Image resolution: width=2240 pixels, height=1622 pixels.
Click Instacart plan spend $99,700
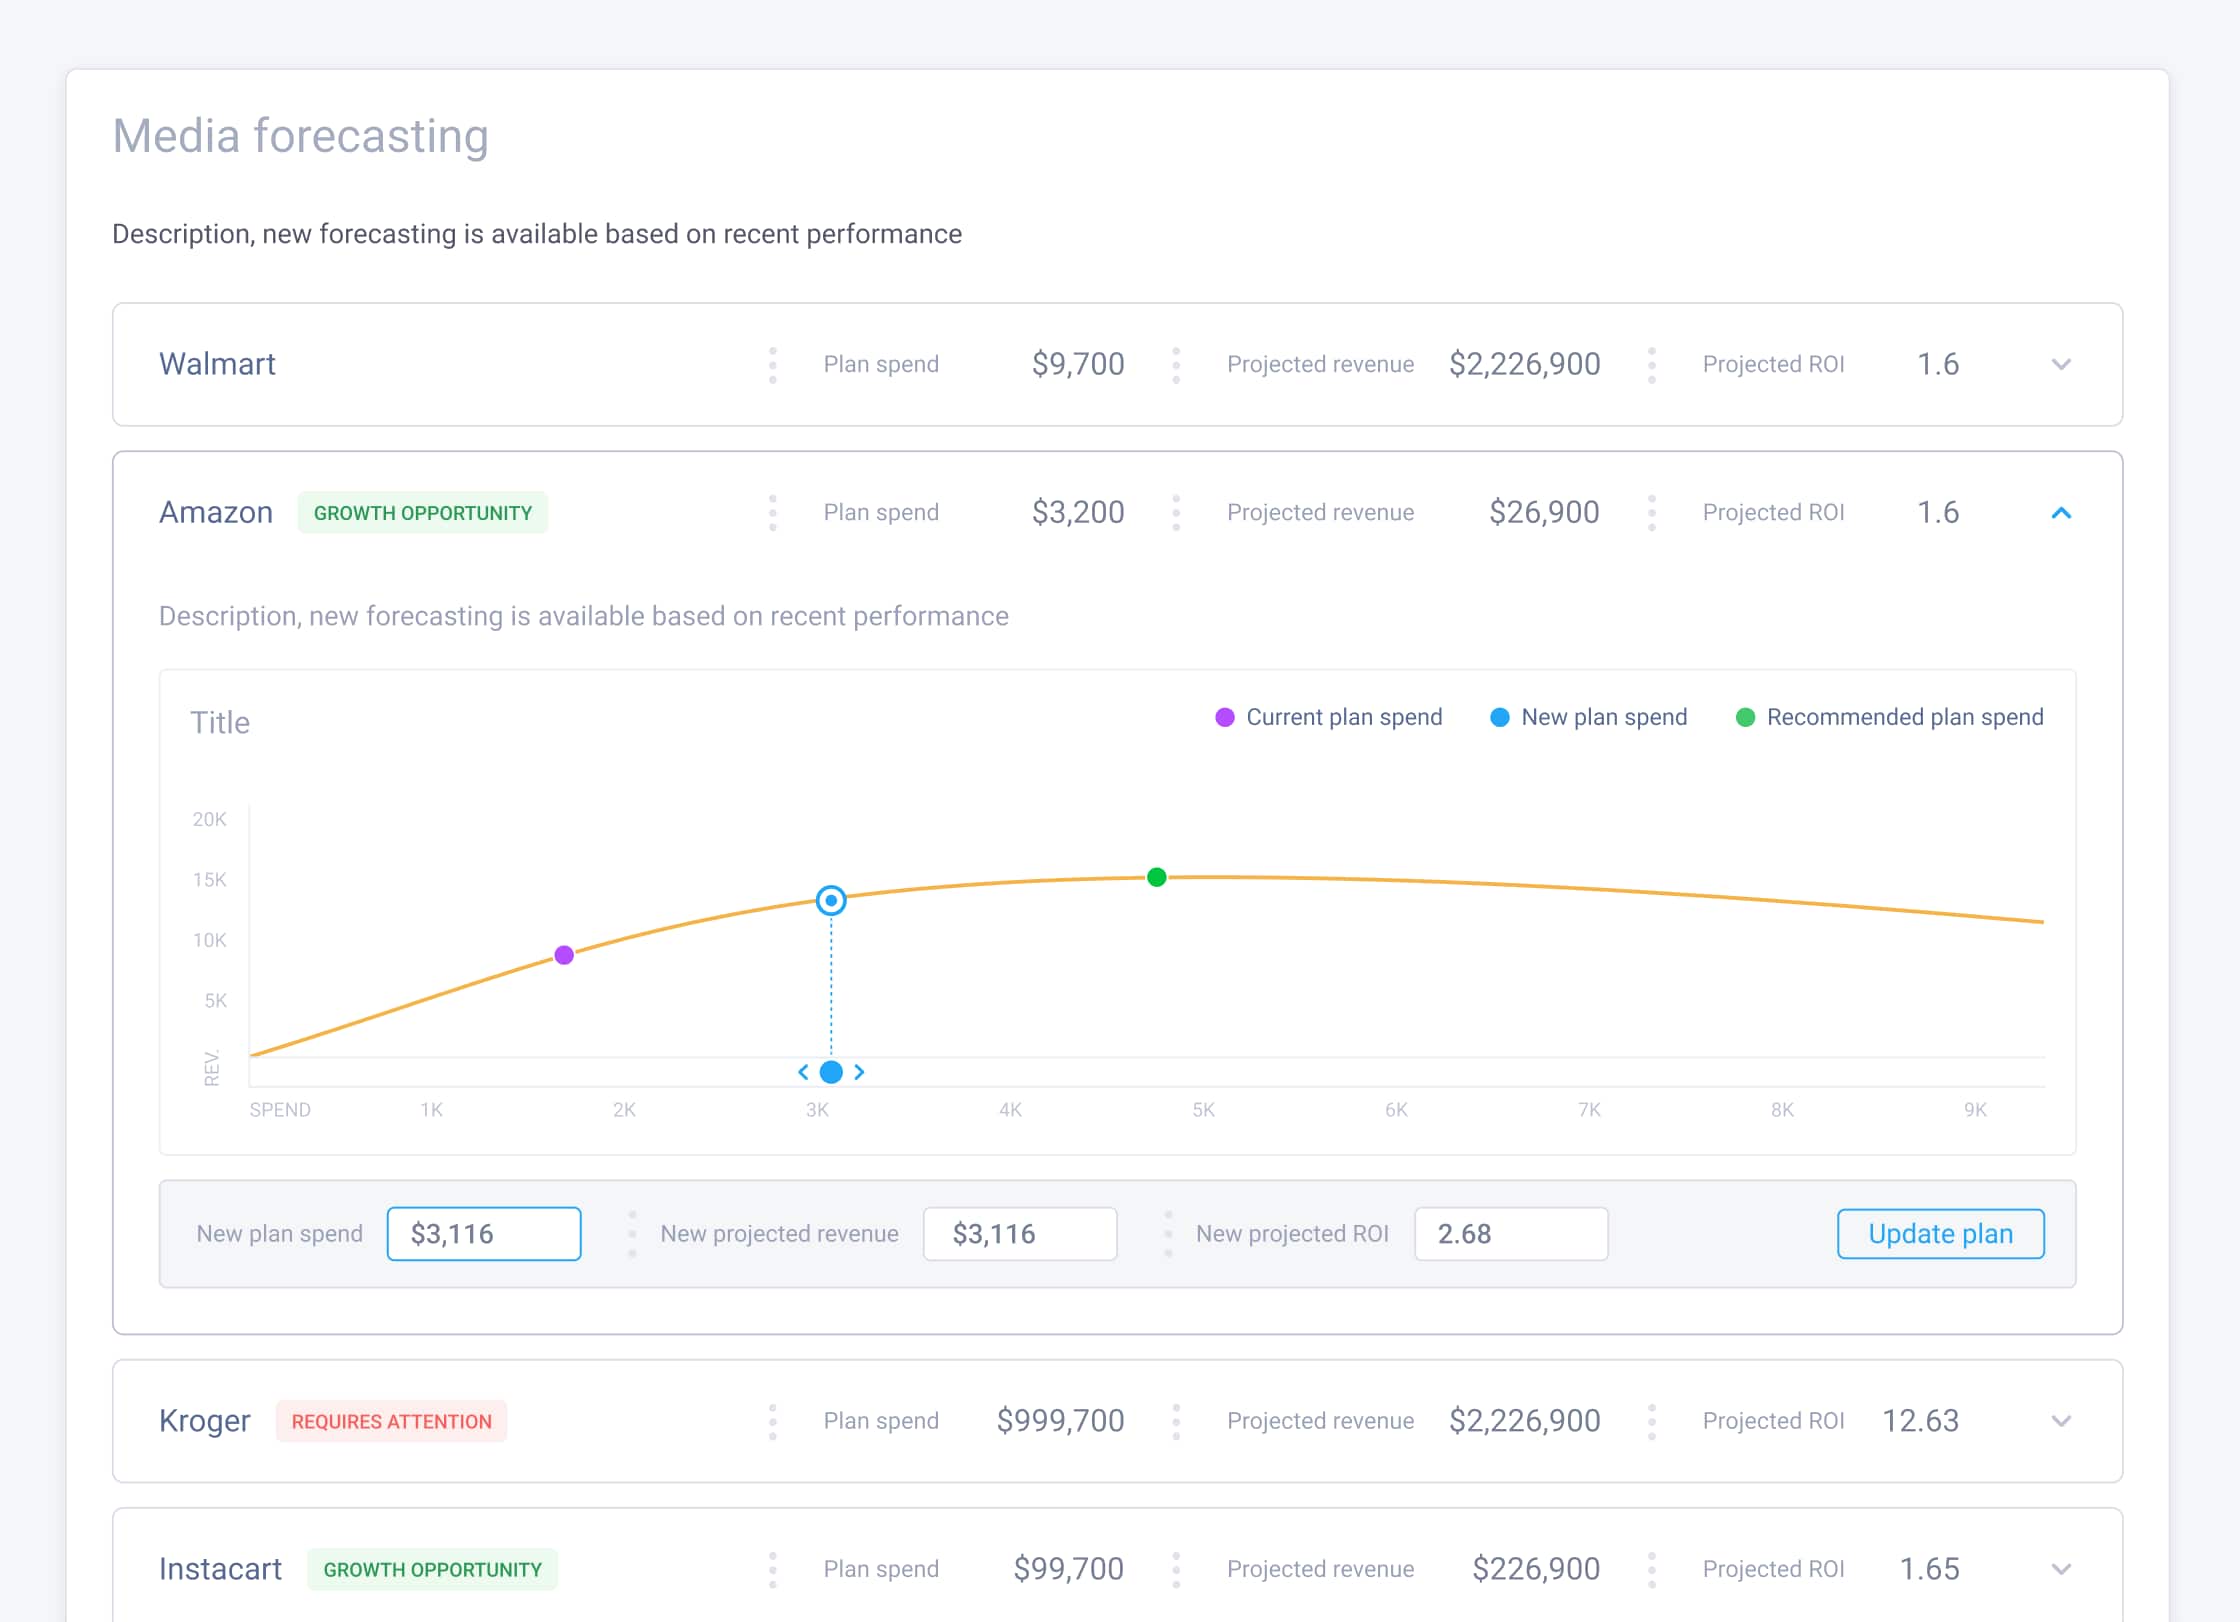(x=1068, y=1569)
